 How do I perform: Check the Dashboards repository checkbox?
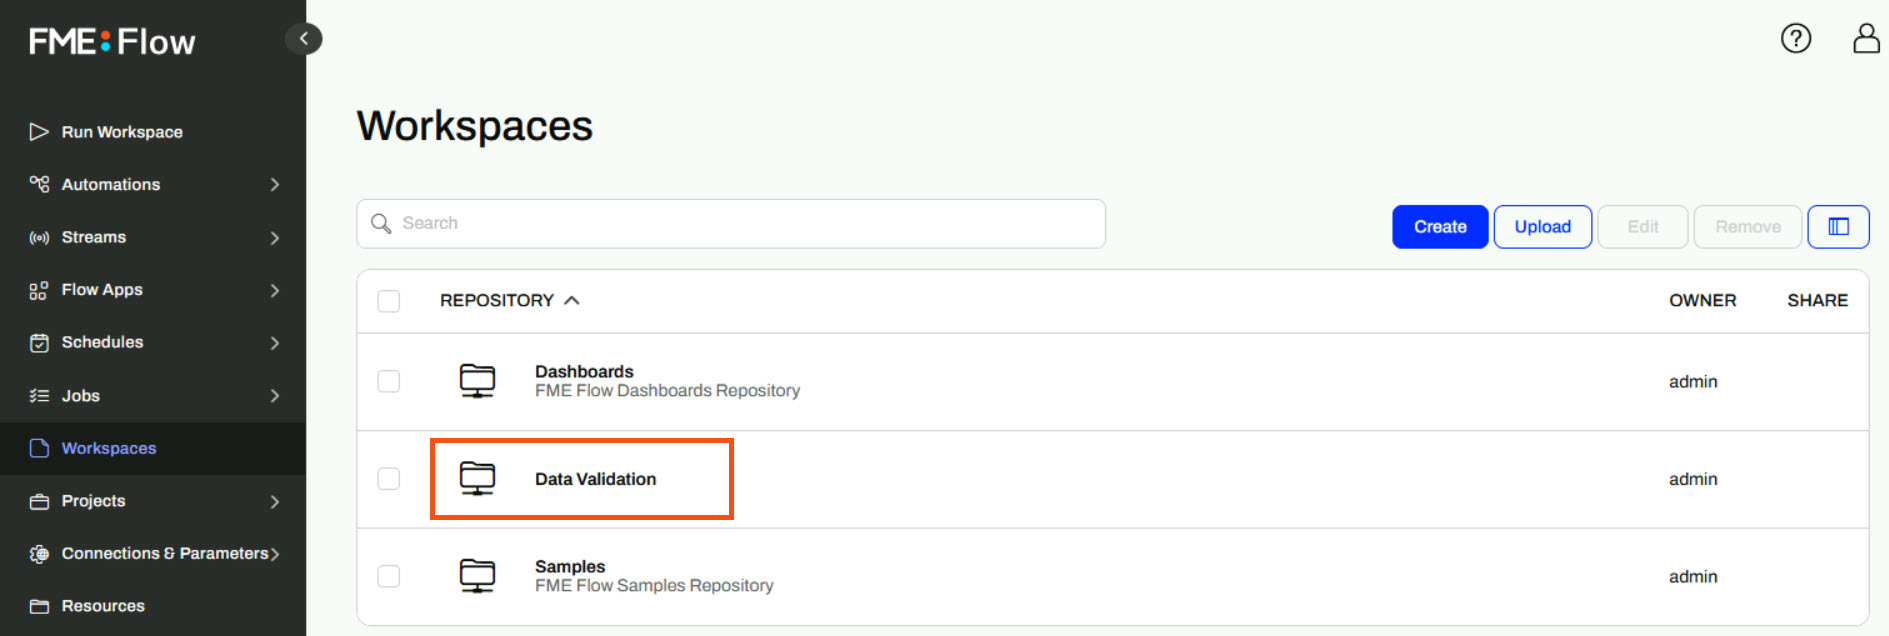click(x=389, y=381)
